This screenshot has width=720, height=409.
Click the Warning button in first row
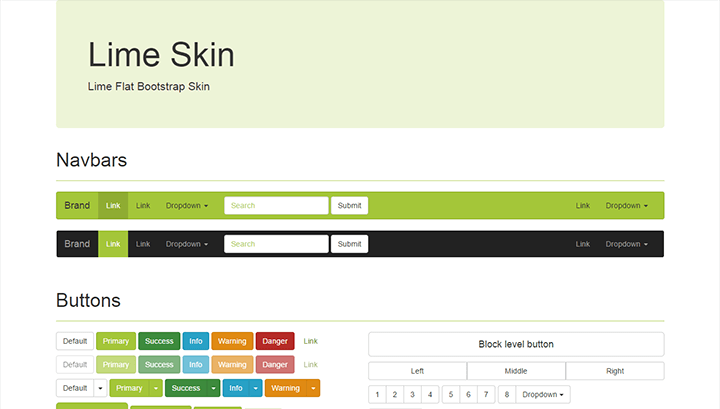click(x=232, y=341)
